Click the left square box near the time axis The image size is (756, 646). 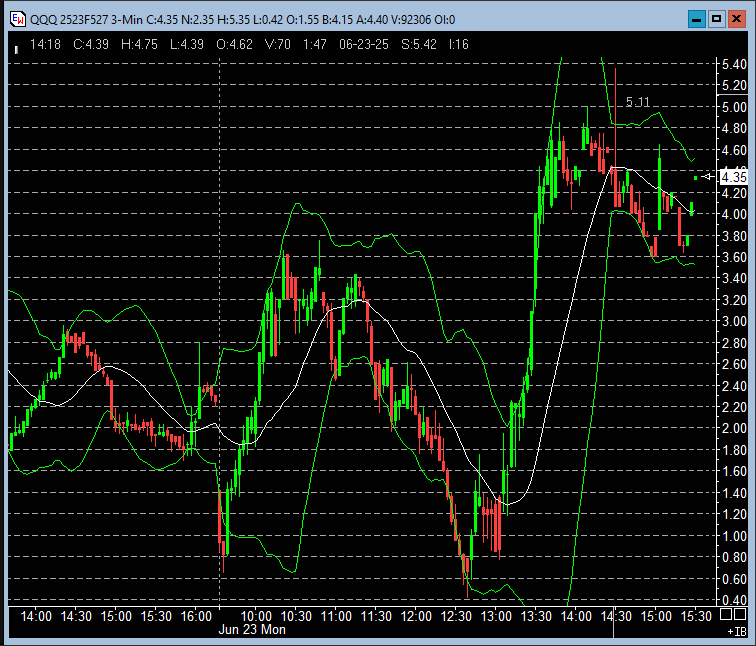click(726, 614)
